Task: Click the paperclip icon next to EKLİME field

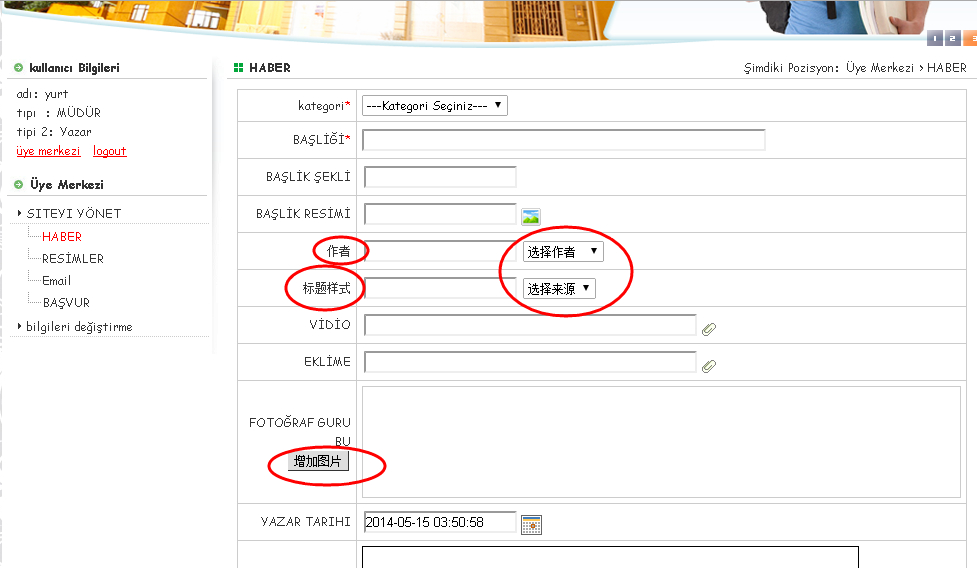Action: [709, 366]
